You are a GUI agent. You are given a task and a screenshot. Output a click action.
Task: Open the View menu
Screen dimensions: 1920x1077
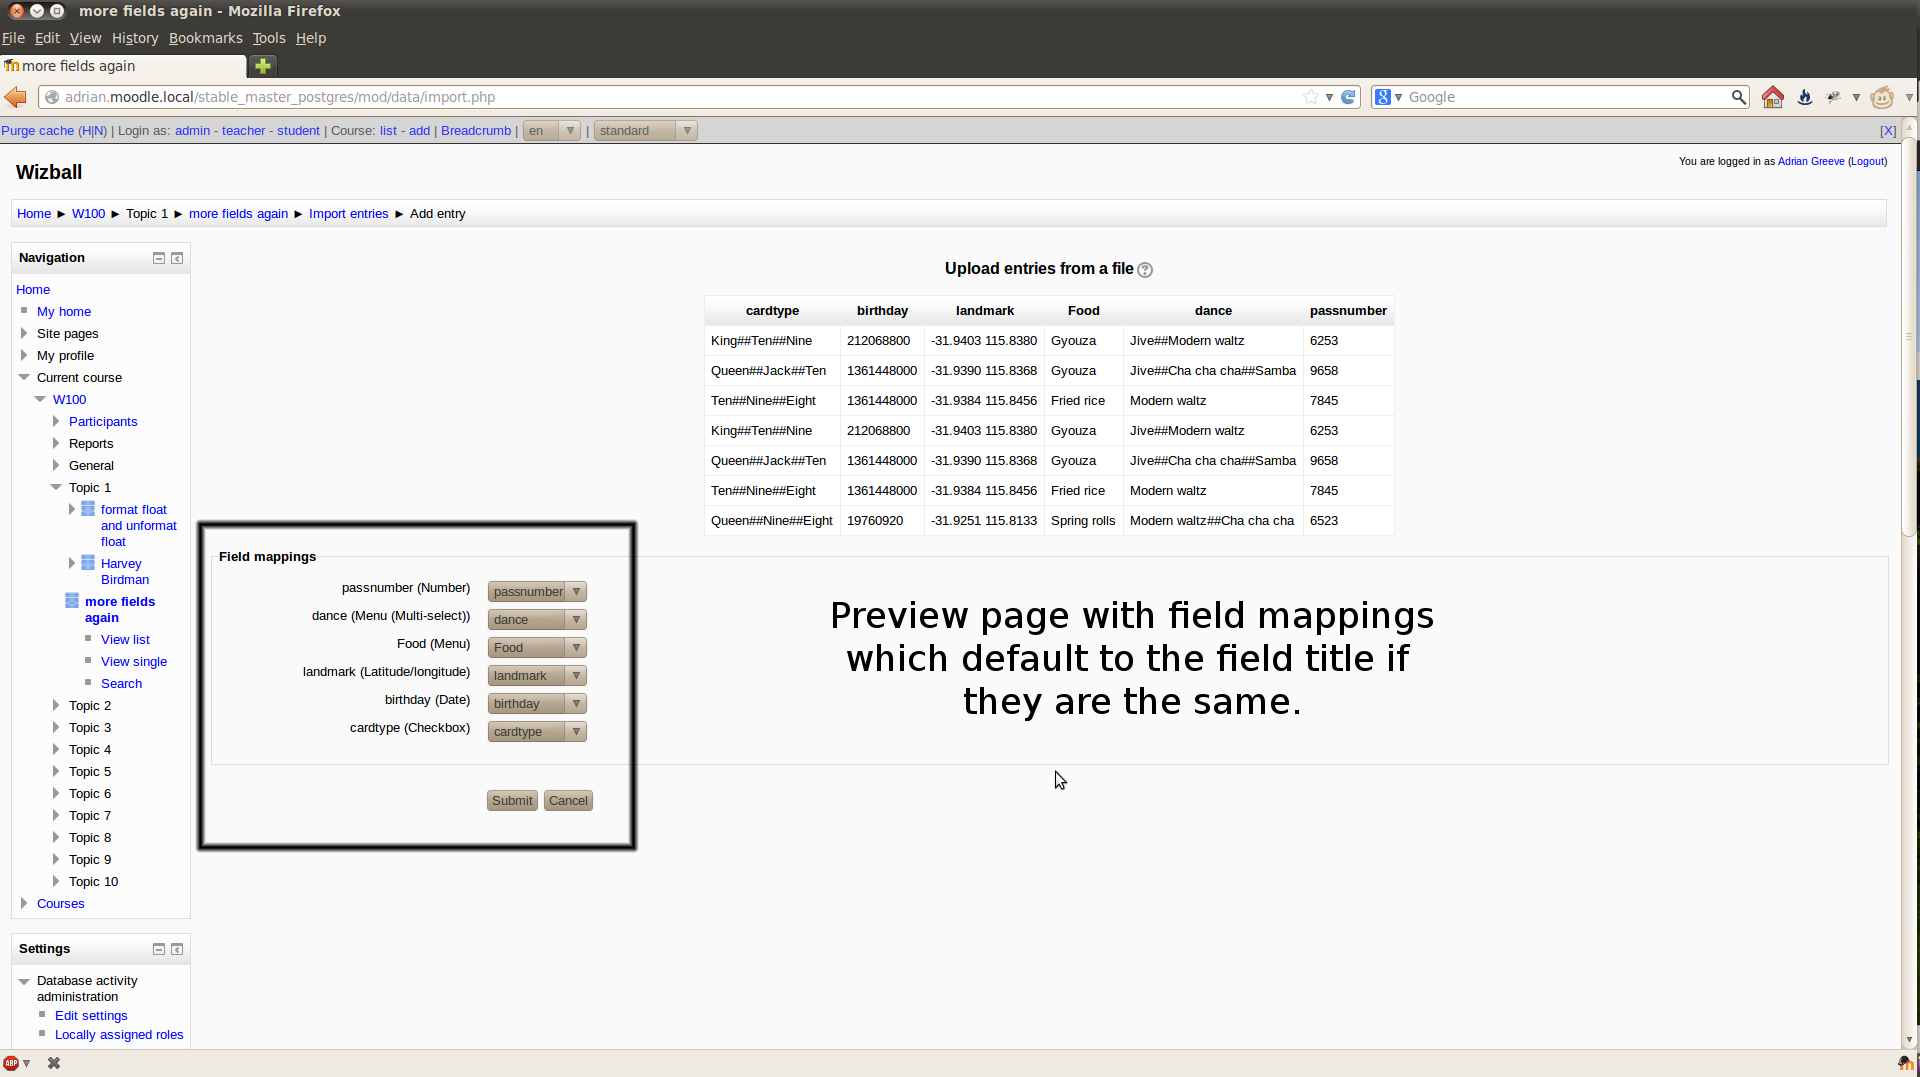(85, 38)
